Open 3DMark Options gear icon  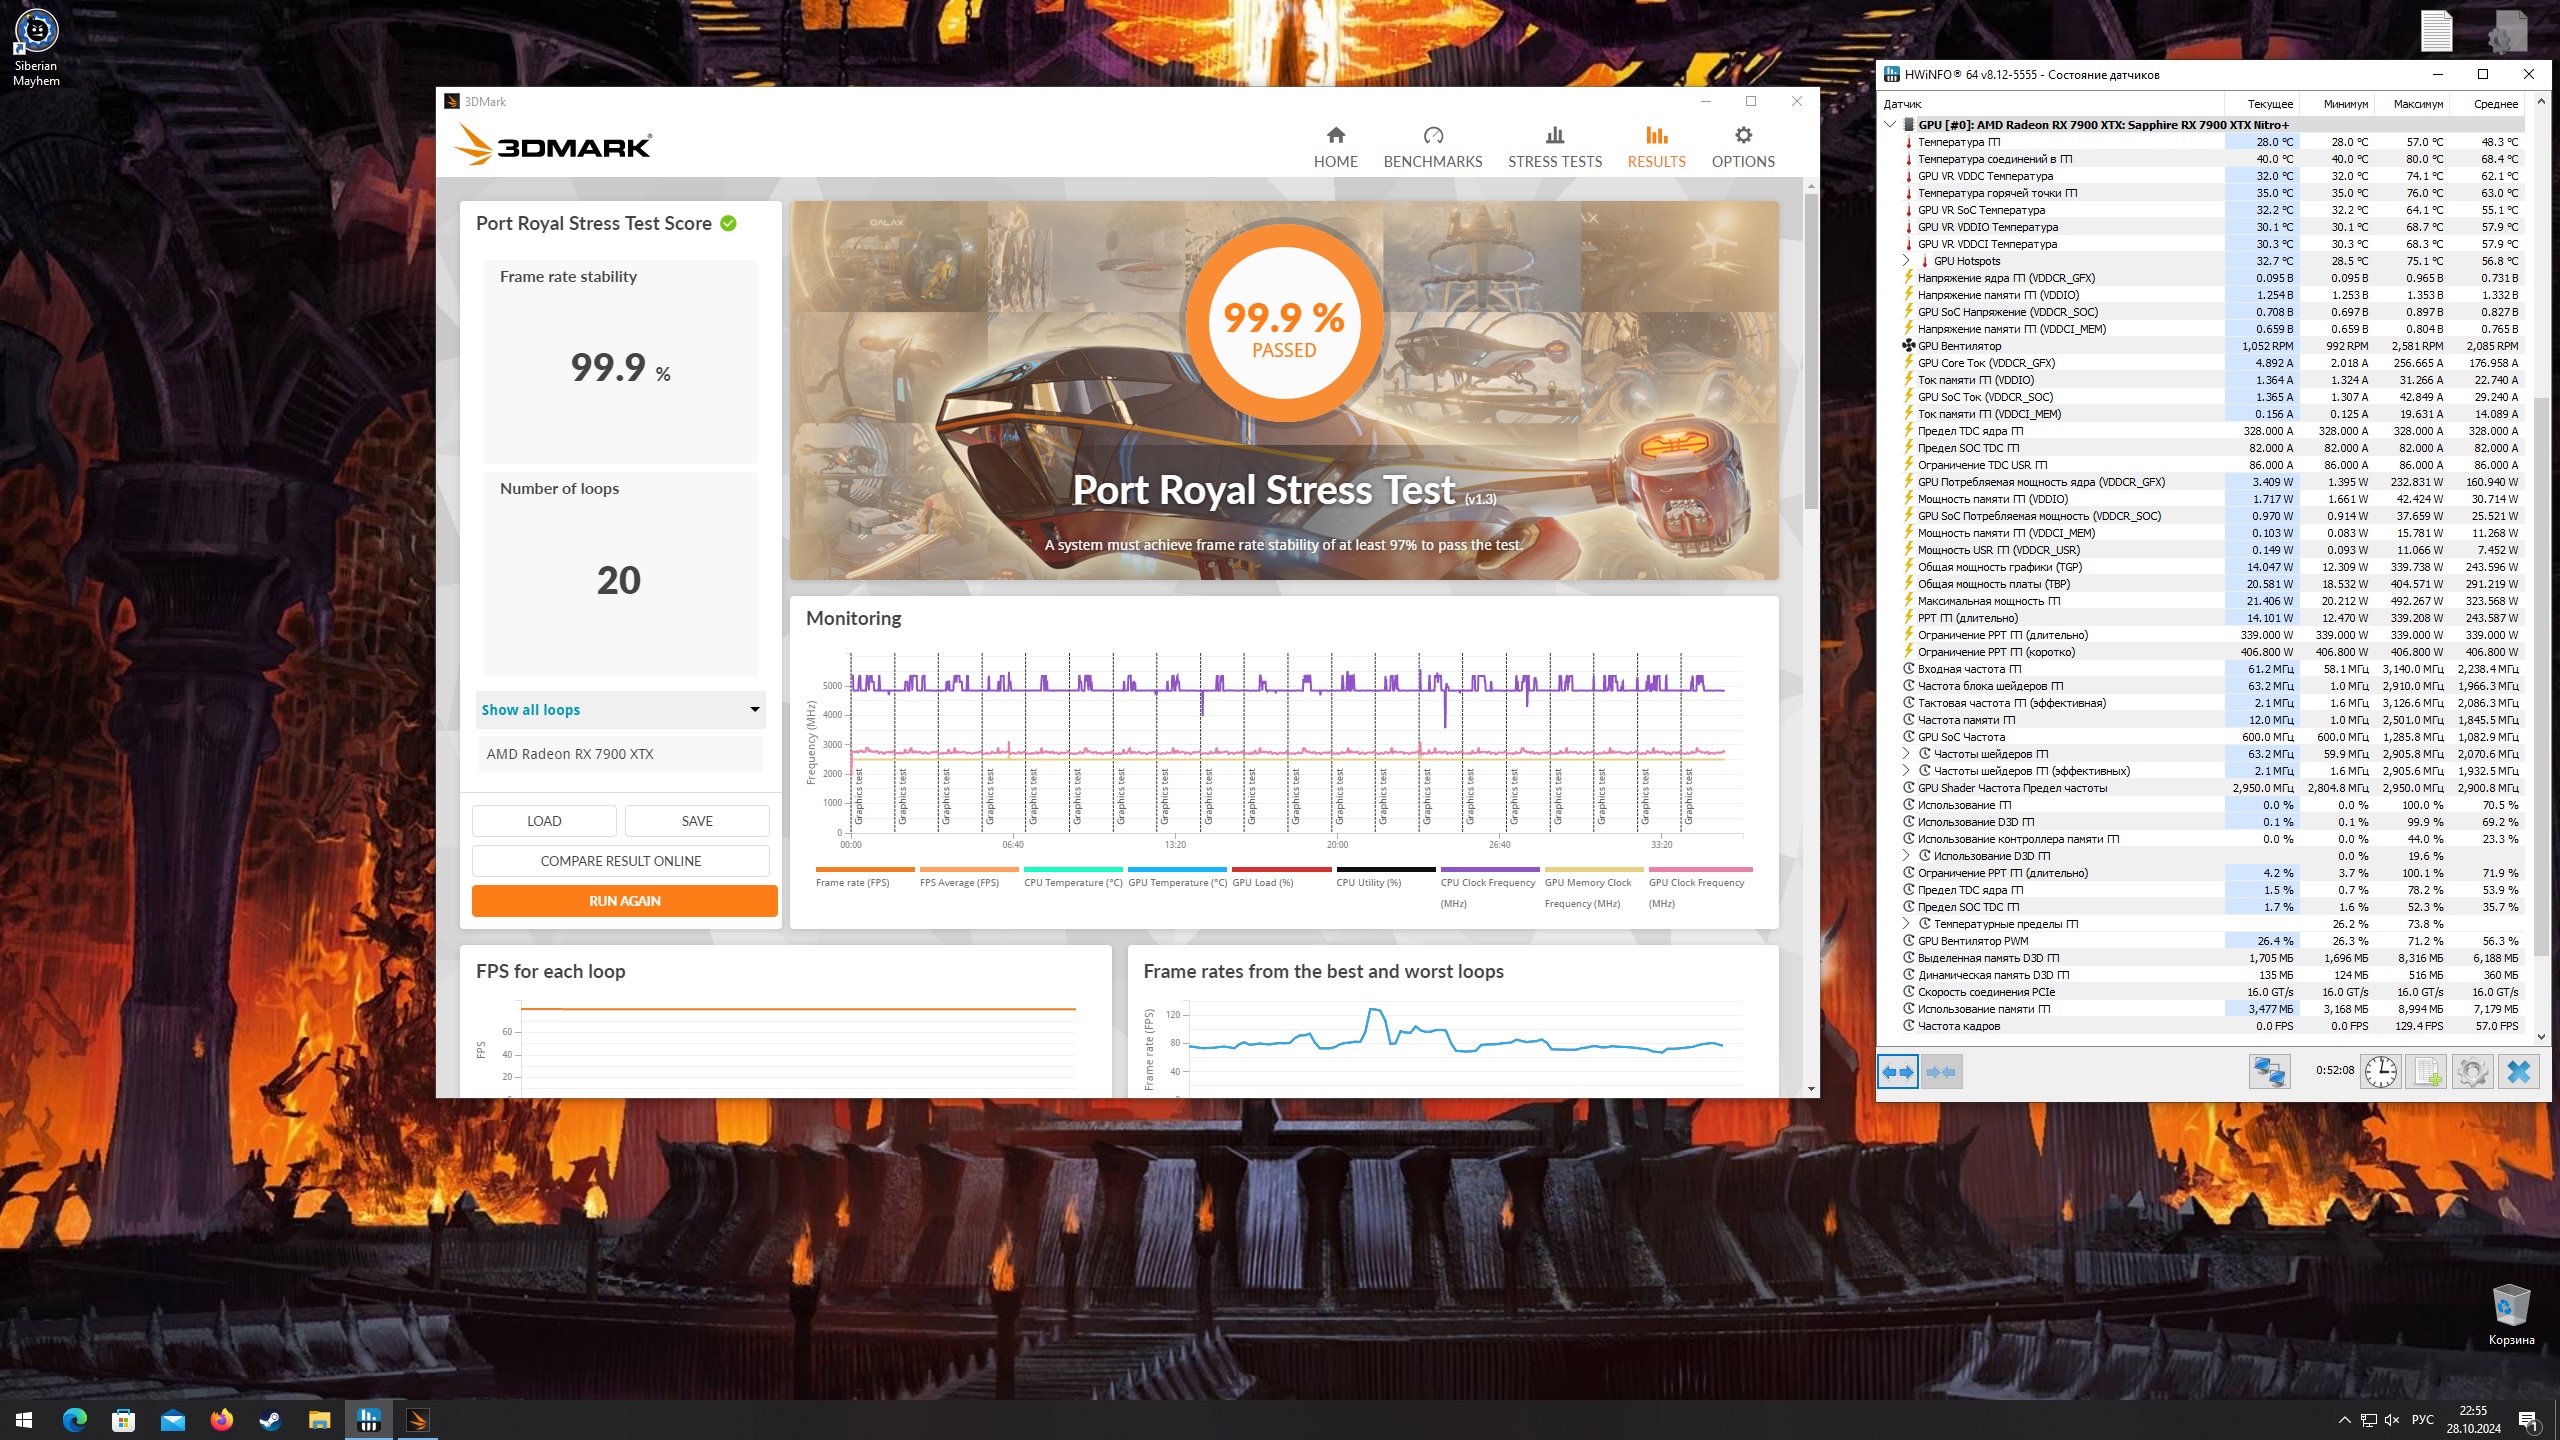pyautogui.click(x=1743, y=146)
